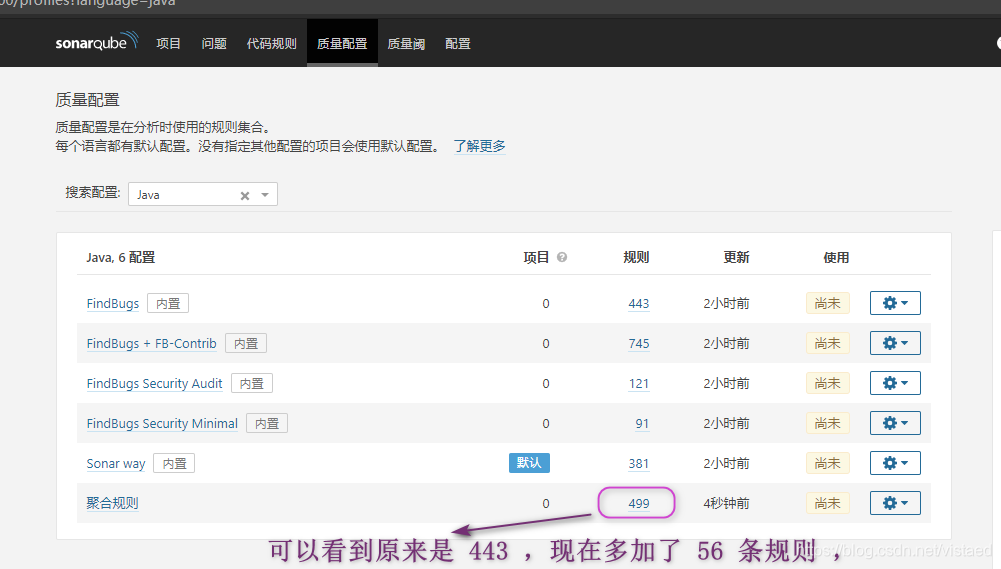View the 381 rules of Sonar way
Screen dimensions: 1001x569
point(638,464)
